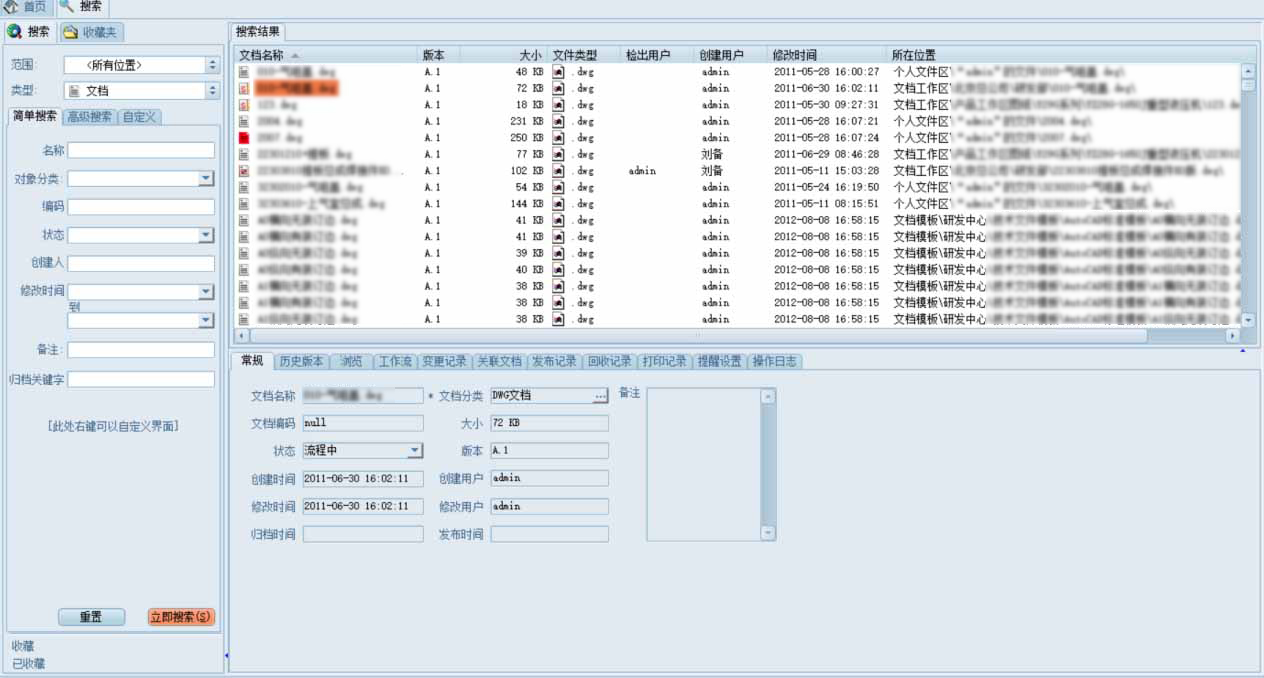
Task: Switch to the 工作流 tab
Action: pyautogui.click(x=395, y=361)
